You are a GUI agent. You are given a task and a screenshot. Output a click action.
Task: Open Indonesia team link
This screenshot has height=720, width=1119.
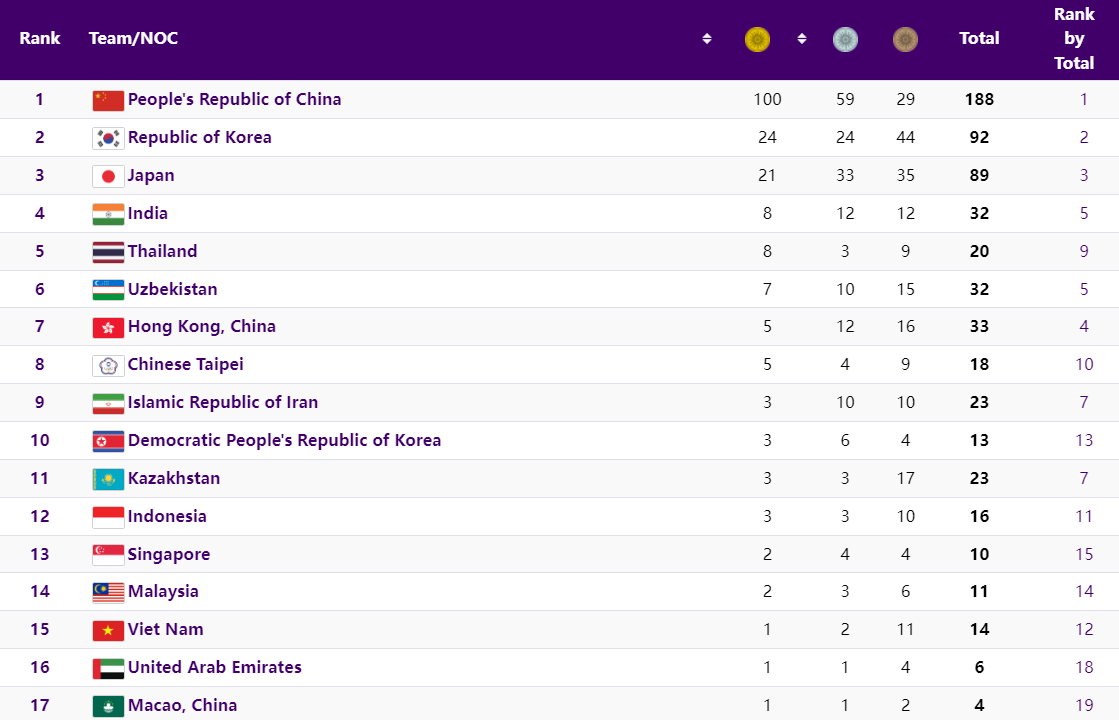(x=167, y=516)
